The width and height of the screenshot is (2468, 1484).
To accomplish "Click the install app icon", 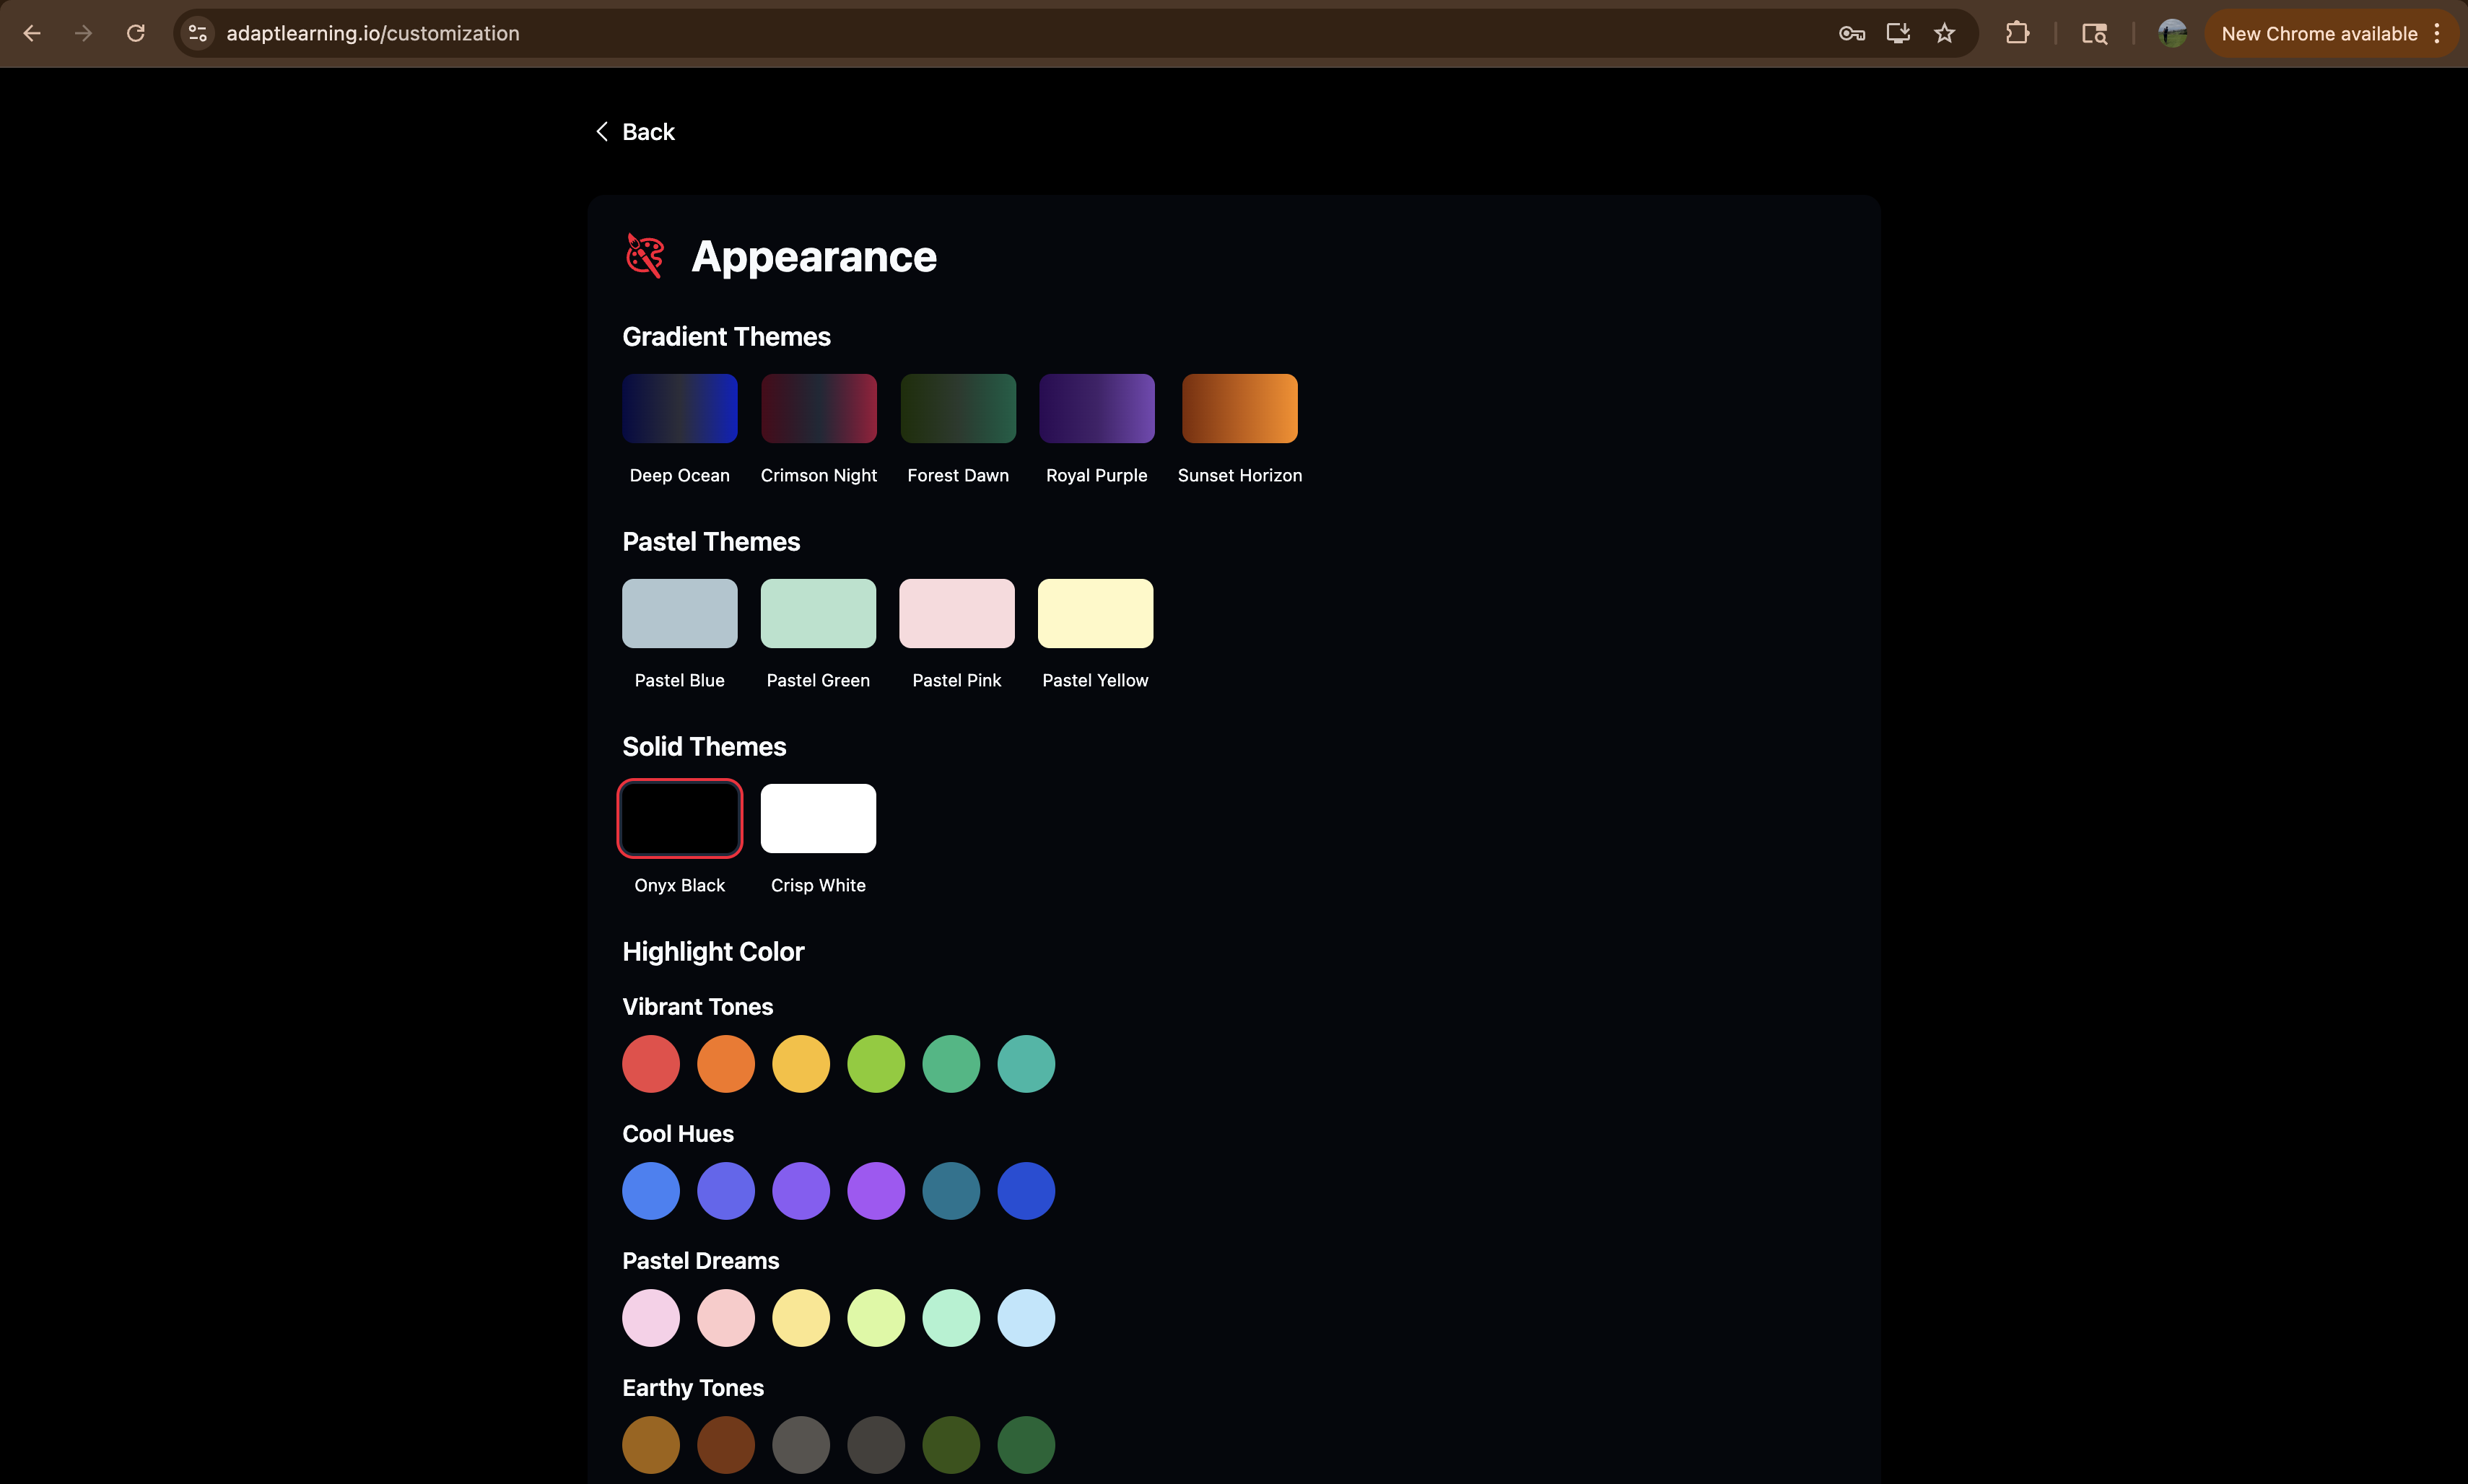I will coord(1897,33).
